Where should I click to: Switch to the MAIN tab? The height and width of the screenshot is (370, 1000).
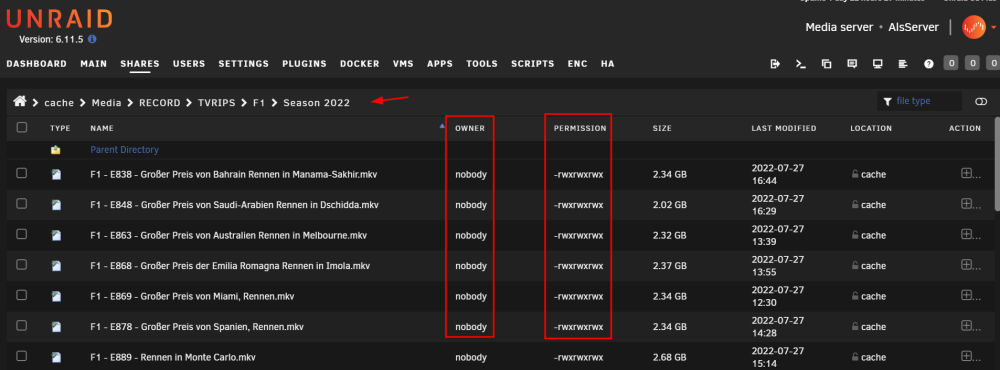[x=94, y=64]
